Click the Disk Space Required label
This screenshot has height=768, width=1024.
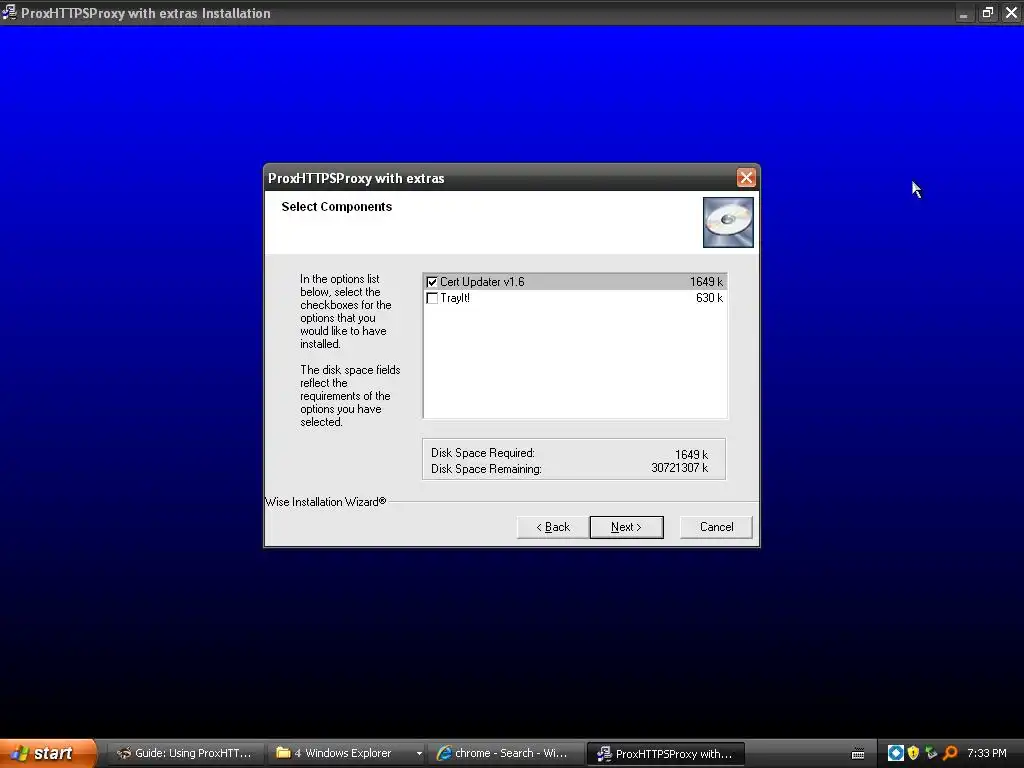pos(483,453)
